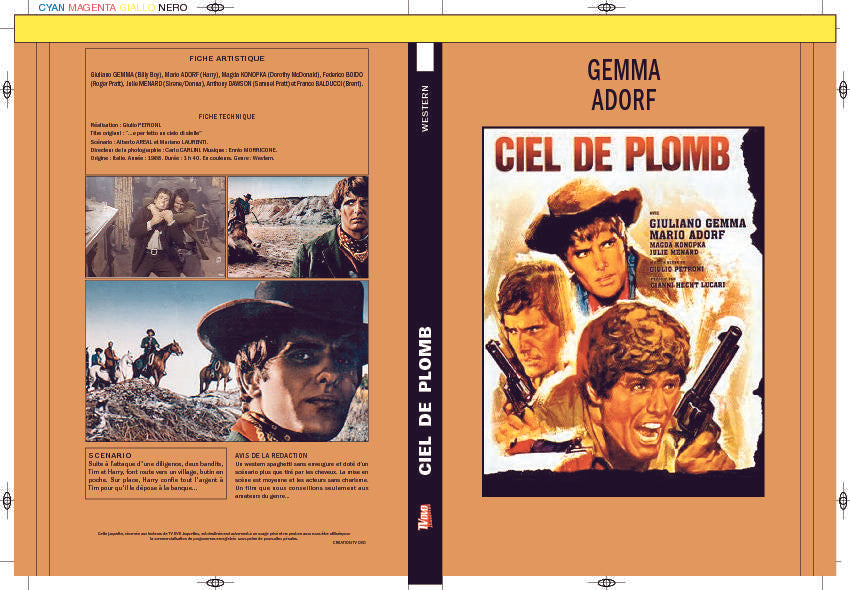Click the top-left registration crosshair mark

click(x=216, y=8)
